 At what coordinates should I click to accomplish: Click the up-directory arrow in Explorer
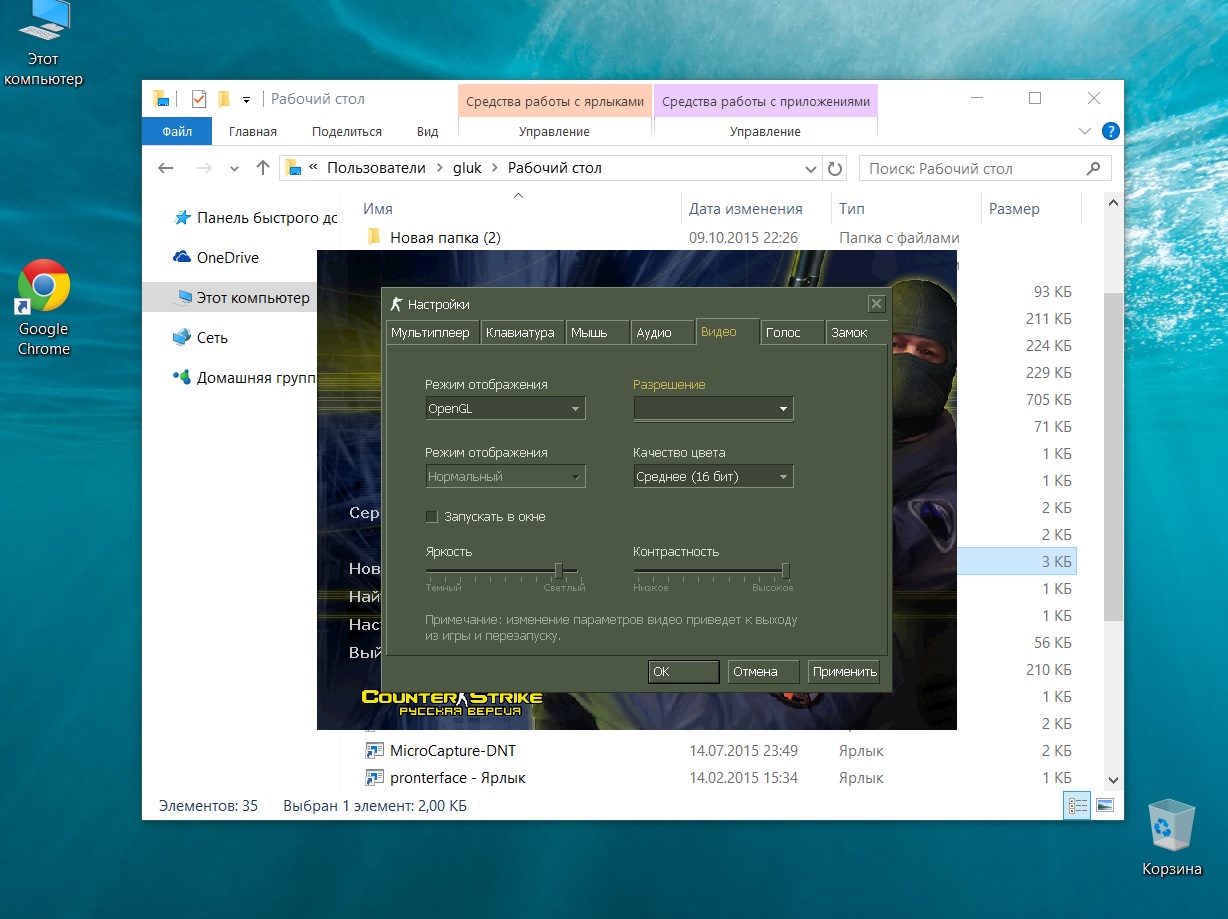(263, 168)
